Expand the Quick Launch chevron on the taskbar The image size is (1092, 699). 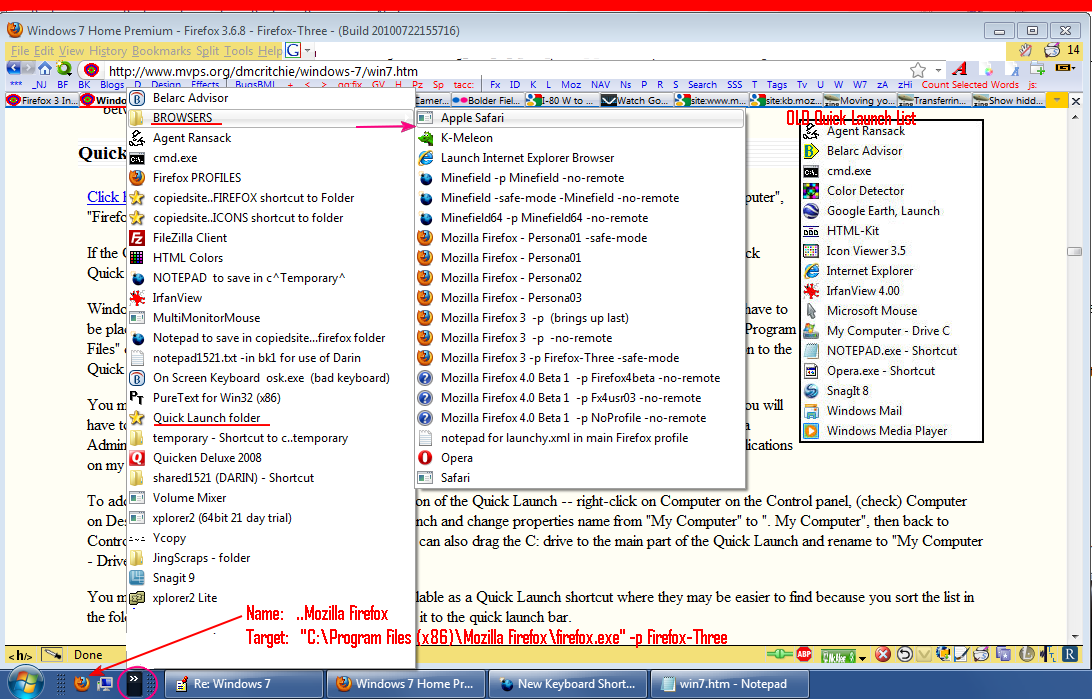pos(134,683)
